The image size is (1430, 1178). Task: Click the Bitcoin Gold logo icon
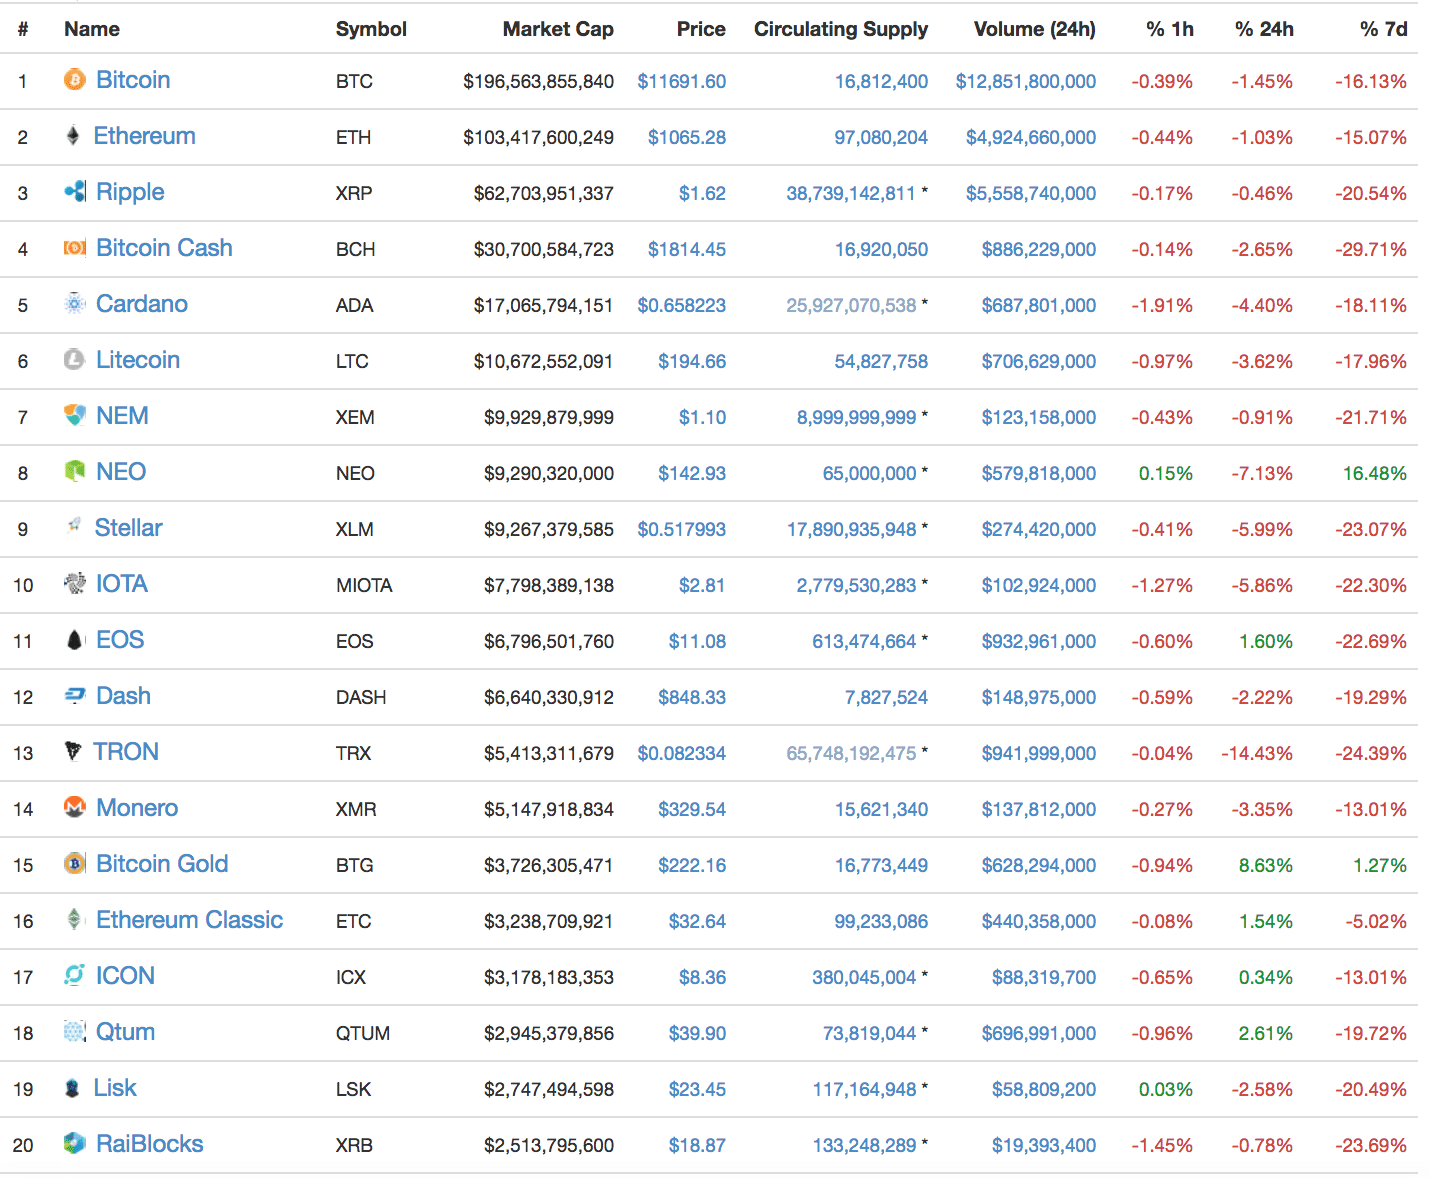[75, 863]
